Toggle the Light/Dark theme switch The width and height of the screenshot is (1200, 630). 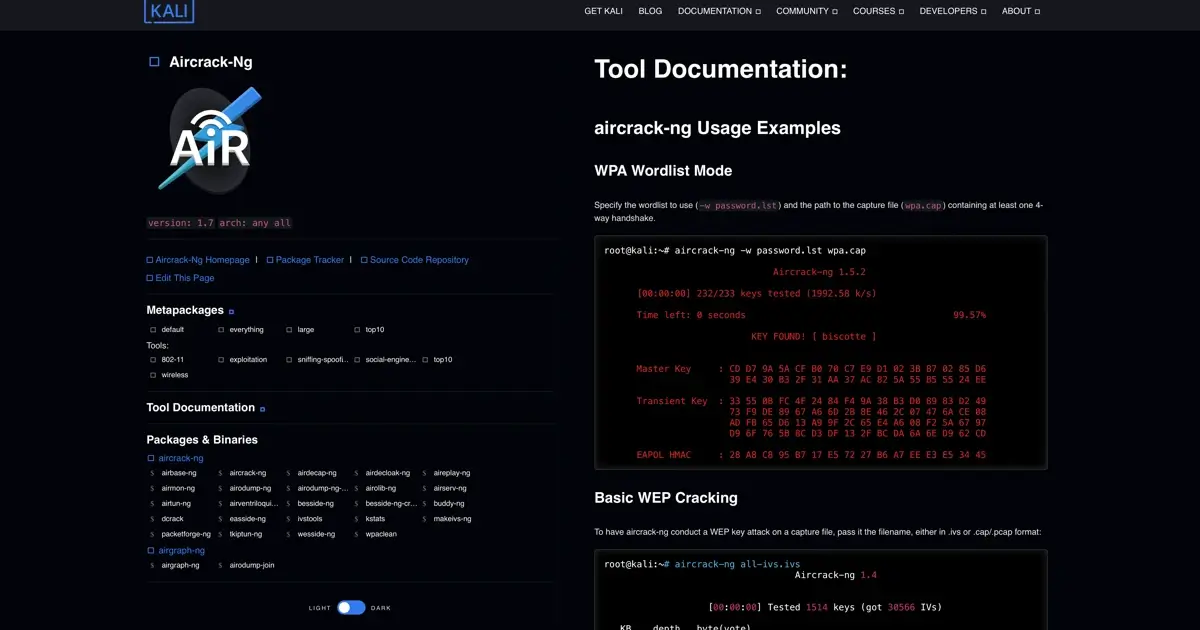351,607
